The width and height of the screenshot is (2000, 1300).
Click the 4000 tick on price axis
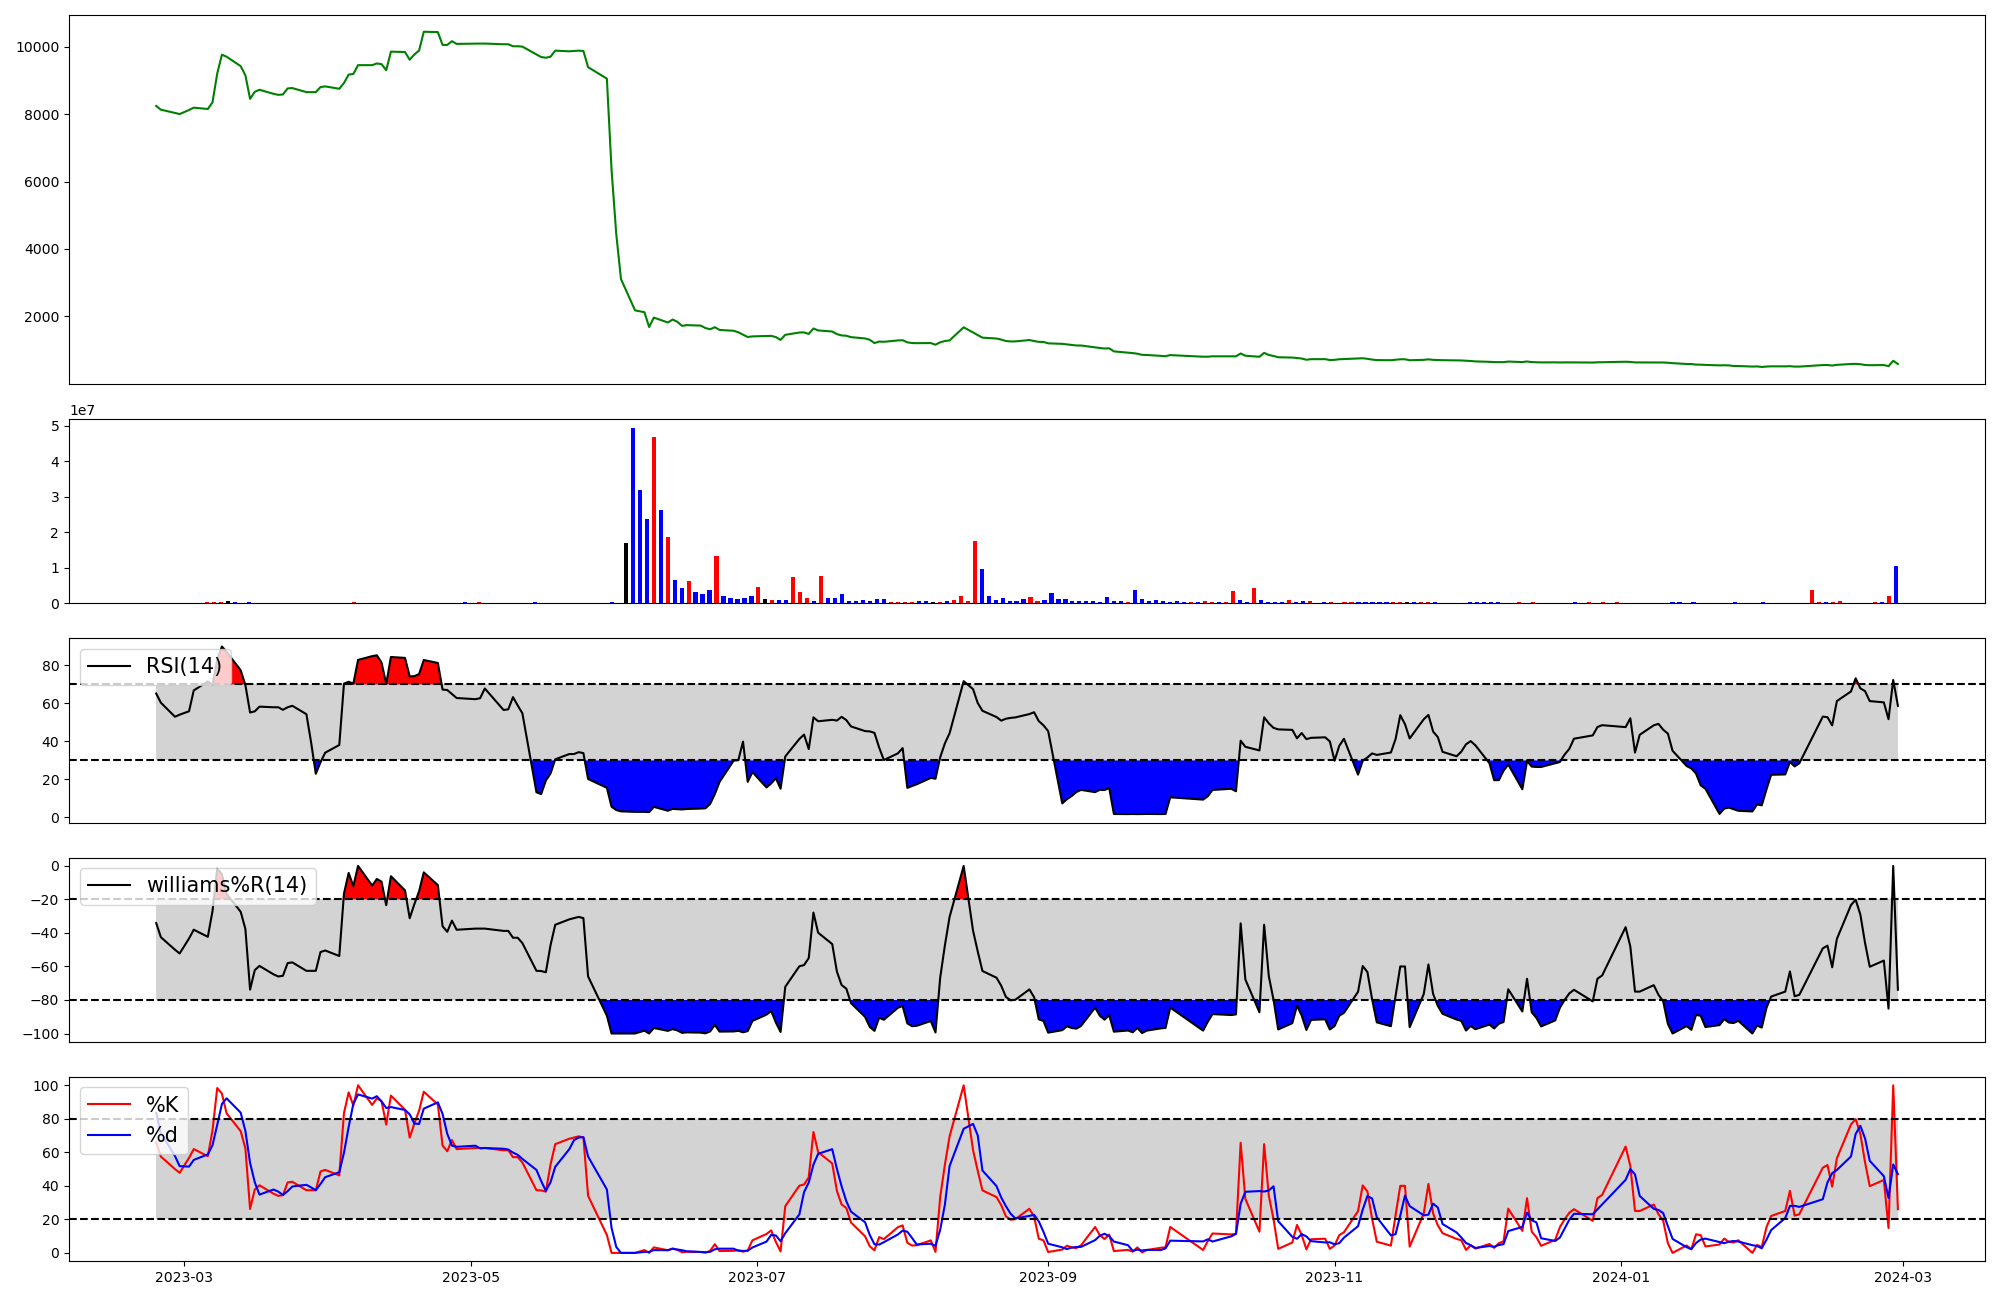tap(41, 250)
